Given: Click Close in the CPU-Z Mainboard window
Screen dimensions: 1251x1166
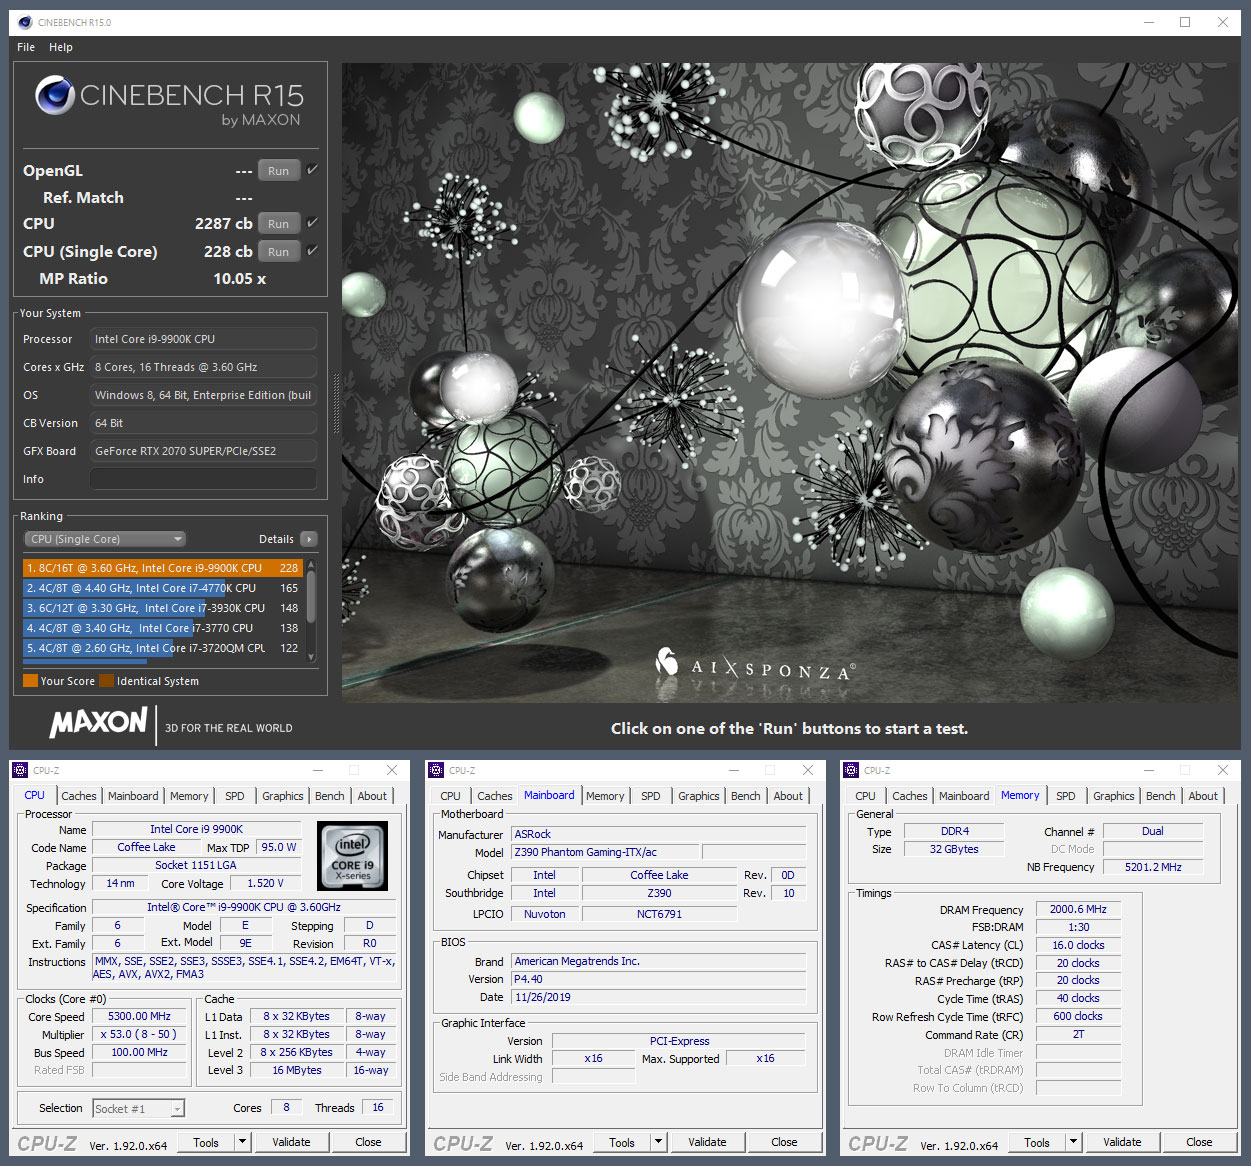Looking at the screenshot, I should pos(784,1142).
